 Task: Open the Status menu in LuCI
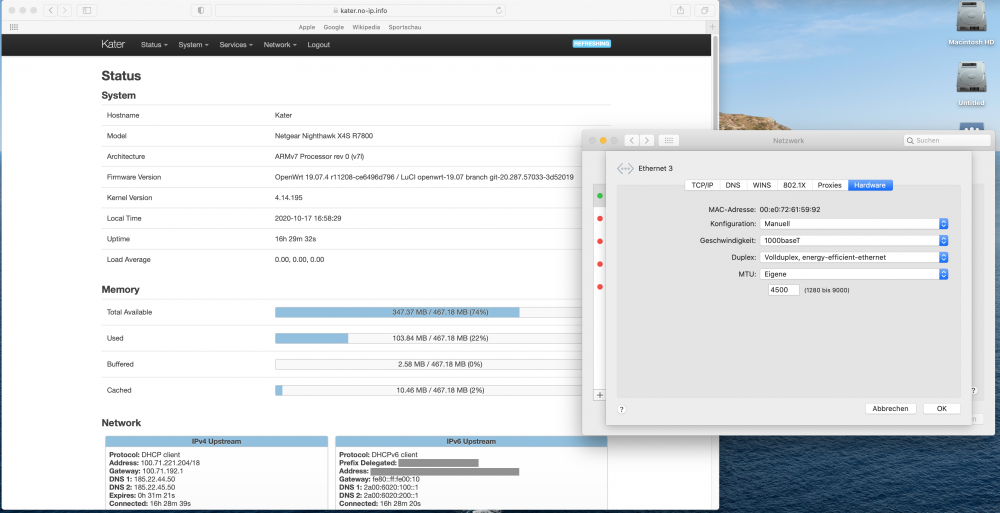coord(154,45)
